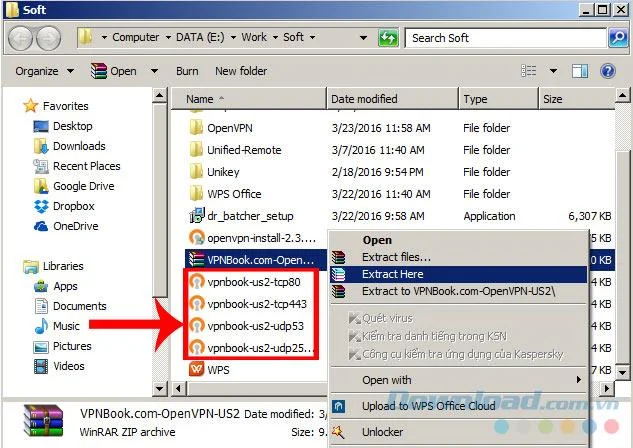Click the WinRAR icon beside Open in the toolbar
Viewport: 633px width, 448px height.
point(99,71)
